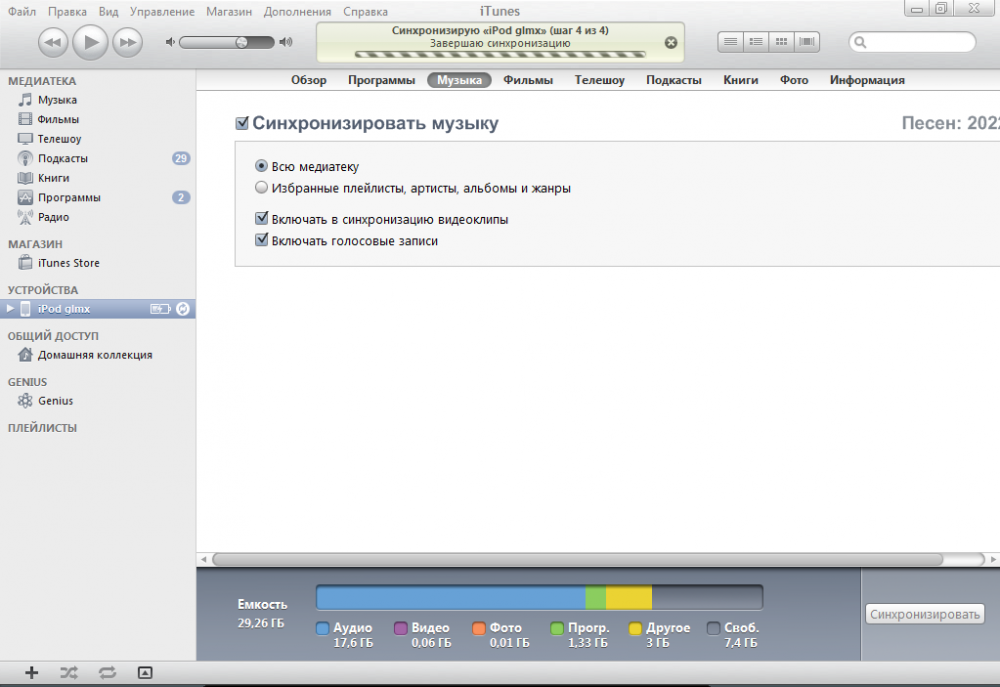Click the Play button

pyautogui.click(x=90, y=42)
